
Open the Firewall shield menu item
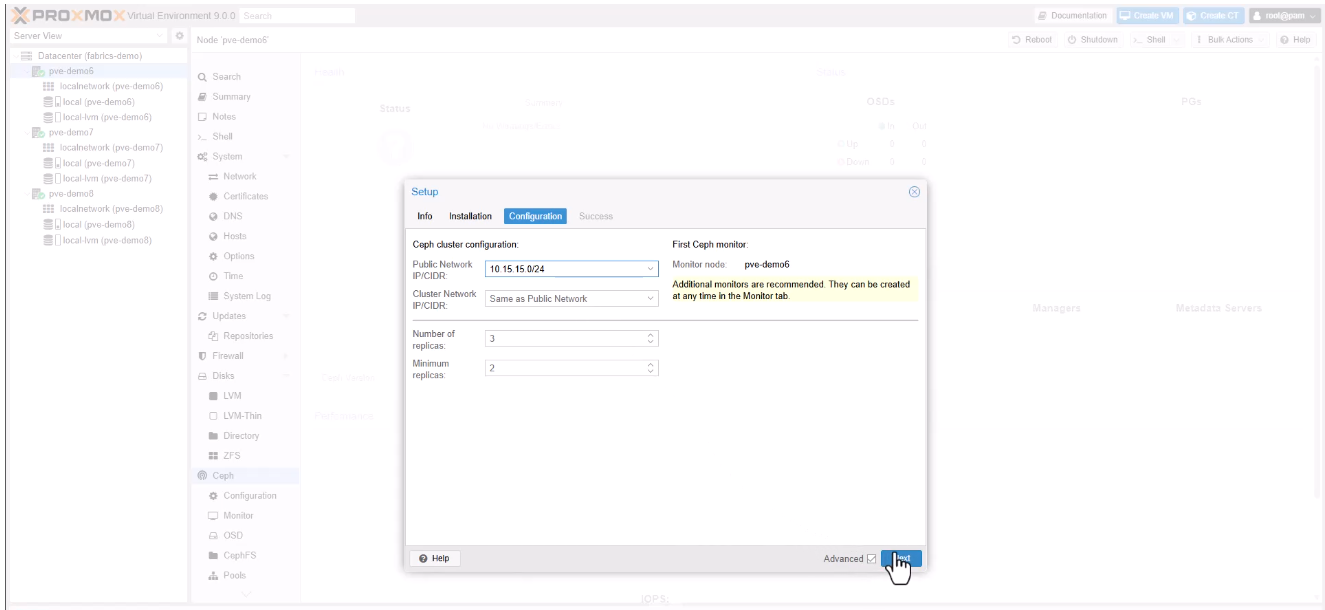202,356
